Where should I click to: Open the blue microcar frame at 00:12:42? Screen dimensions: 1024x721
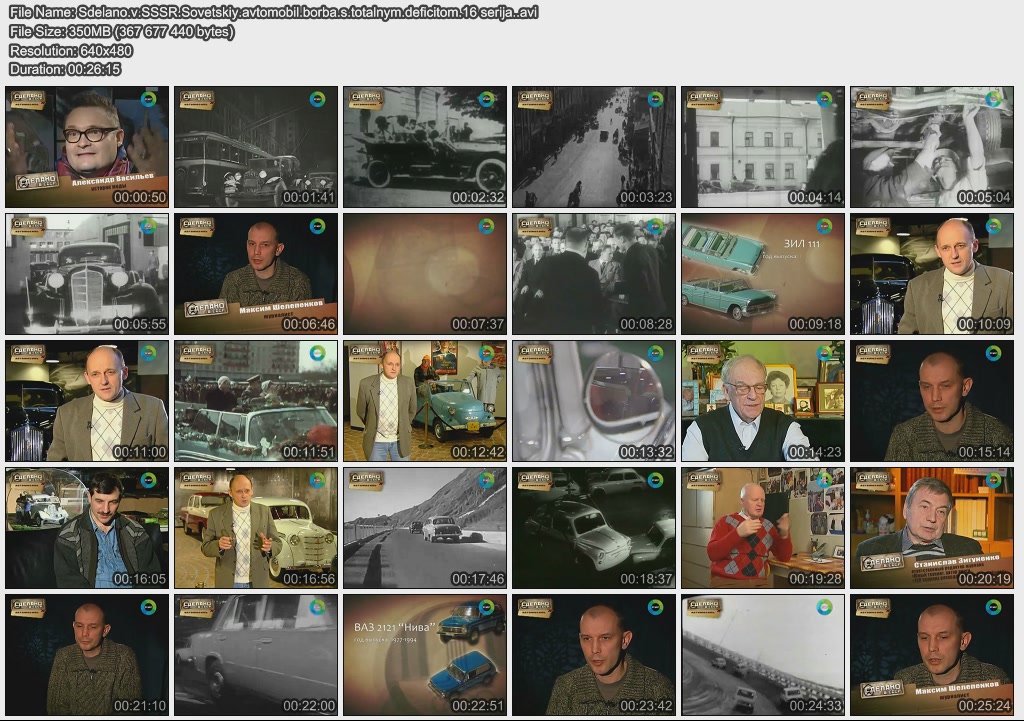point(425,401)
